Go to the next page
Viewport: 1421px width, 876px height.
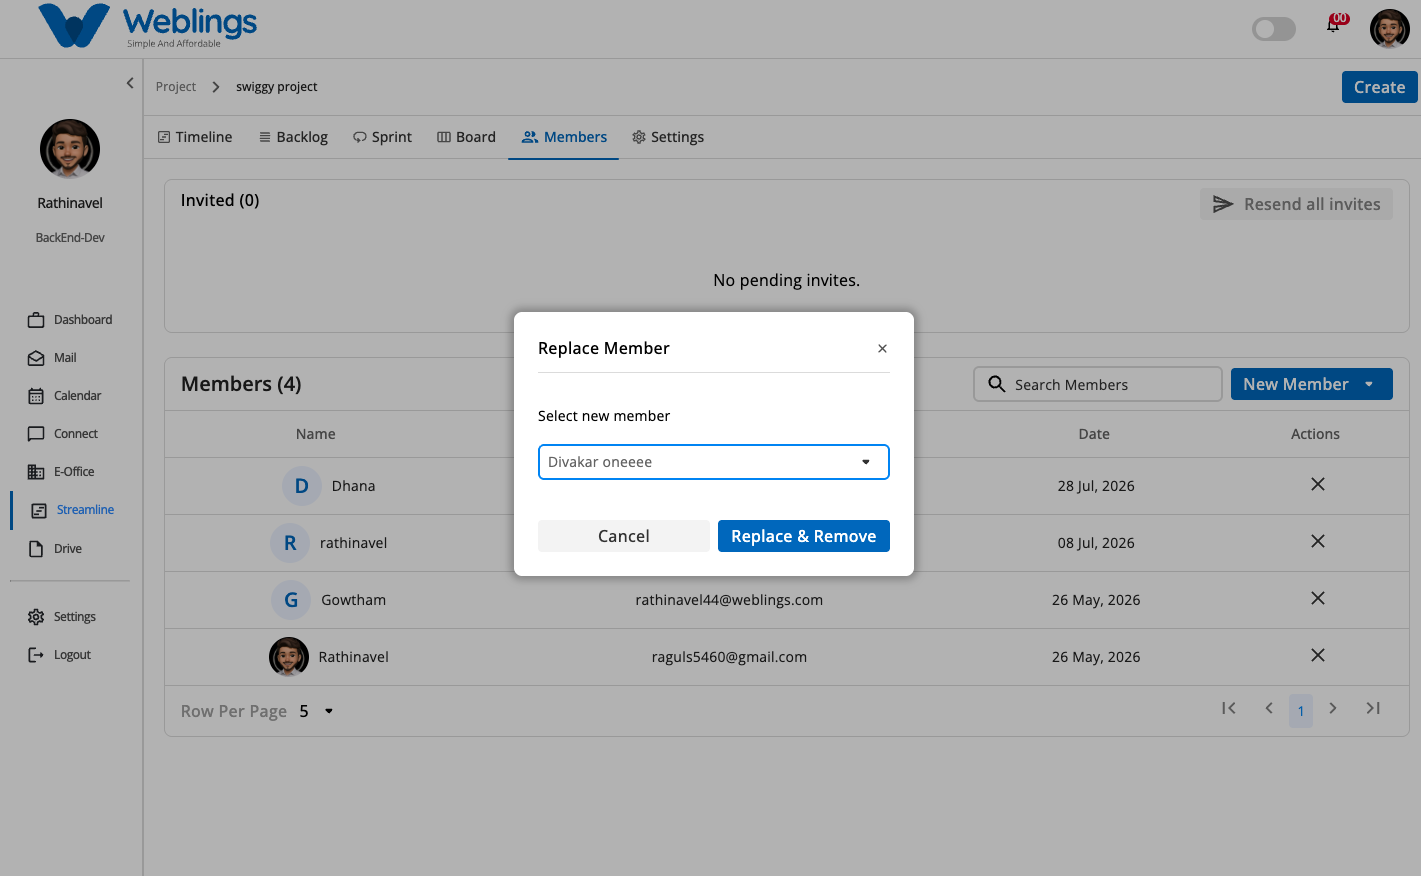click(x=1333, y=708)
